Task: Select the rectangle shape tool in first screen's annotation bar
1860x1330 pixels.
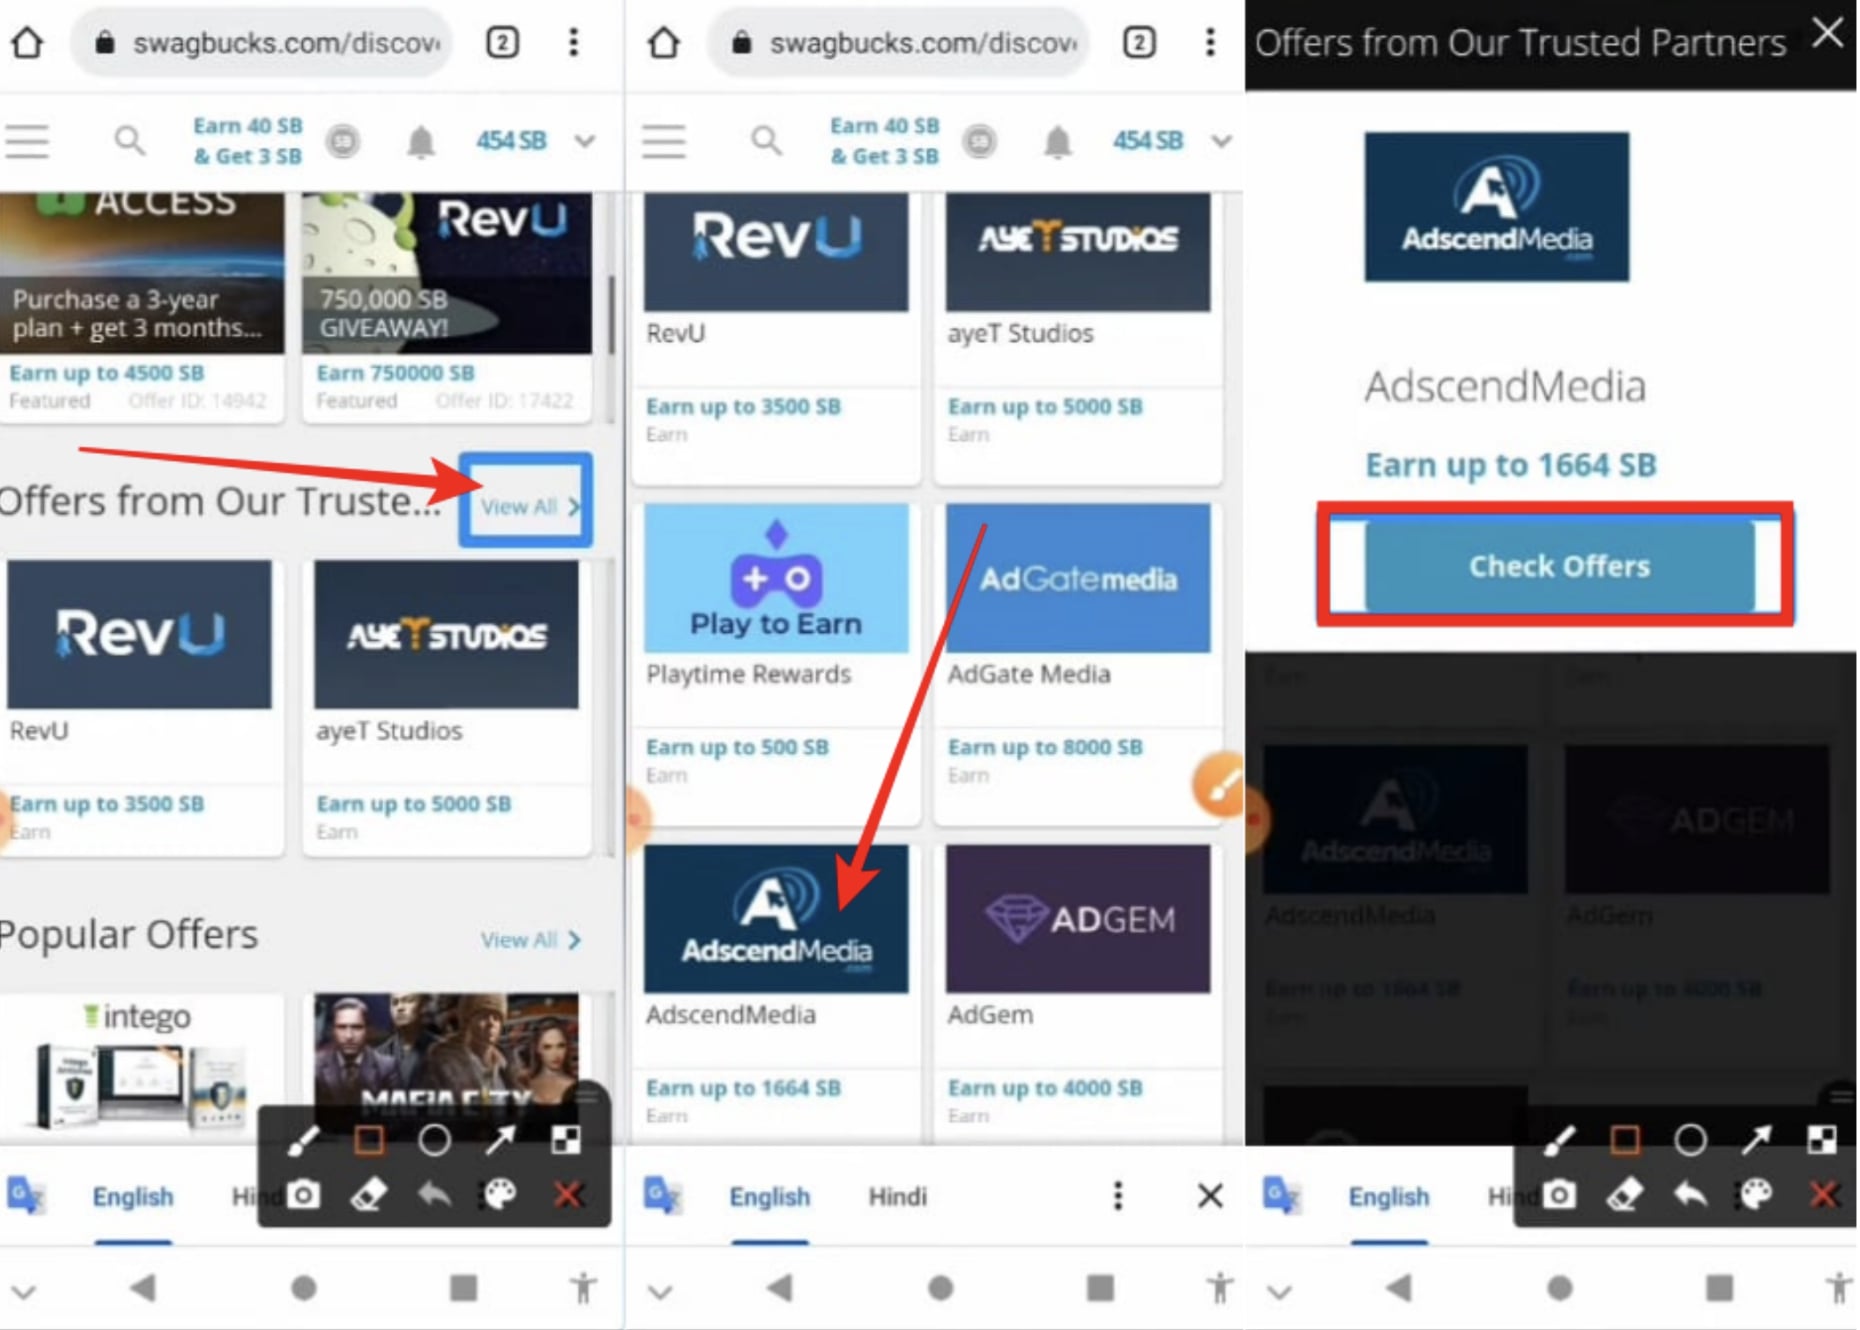Action: (369, 1140)
